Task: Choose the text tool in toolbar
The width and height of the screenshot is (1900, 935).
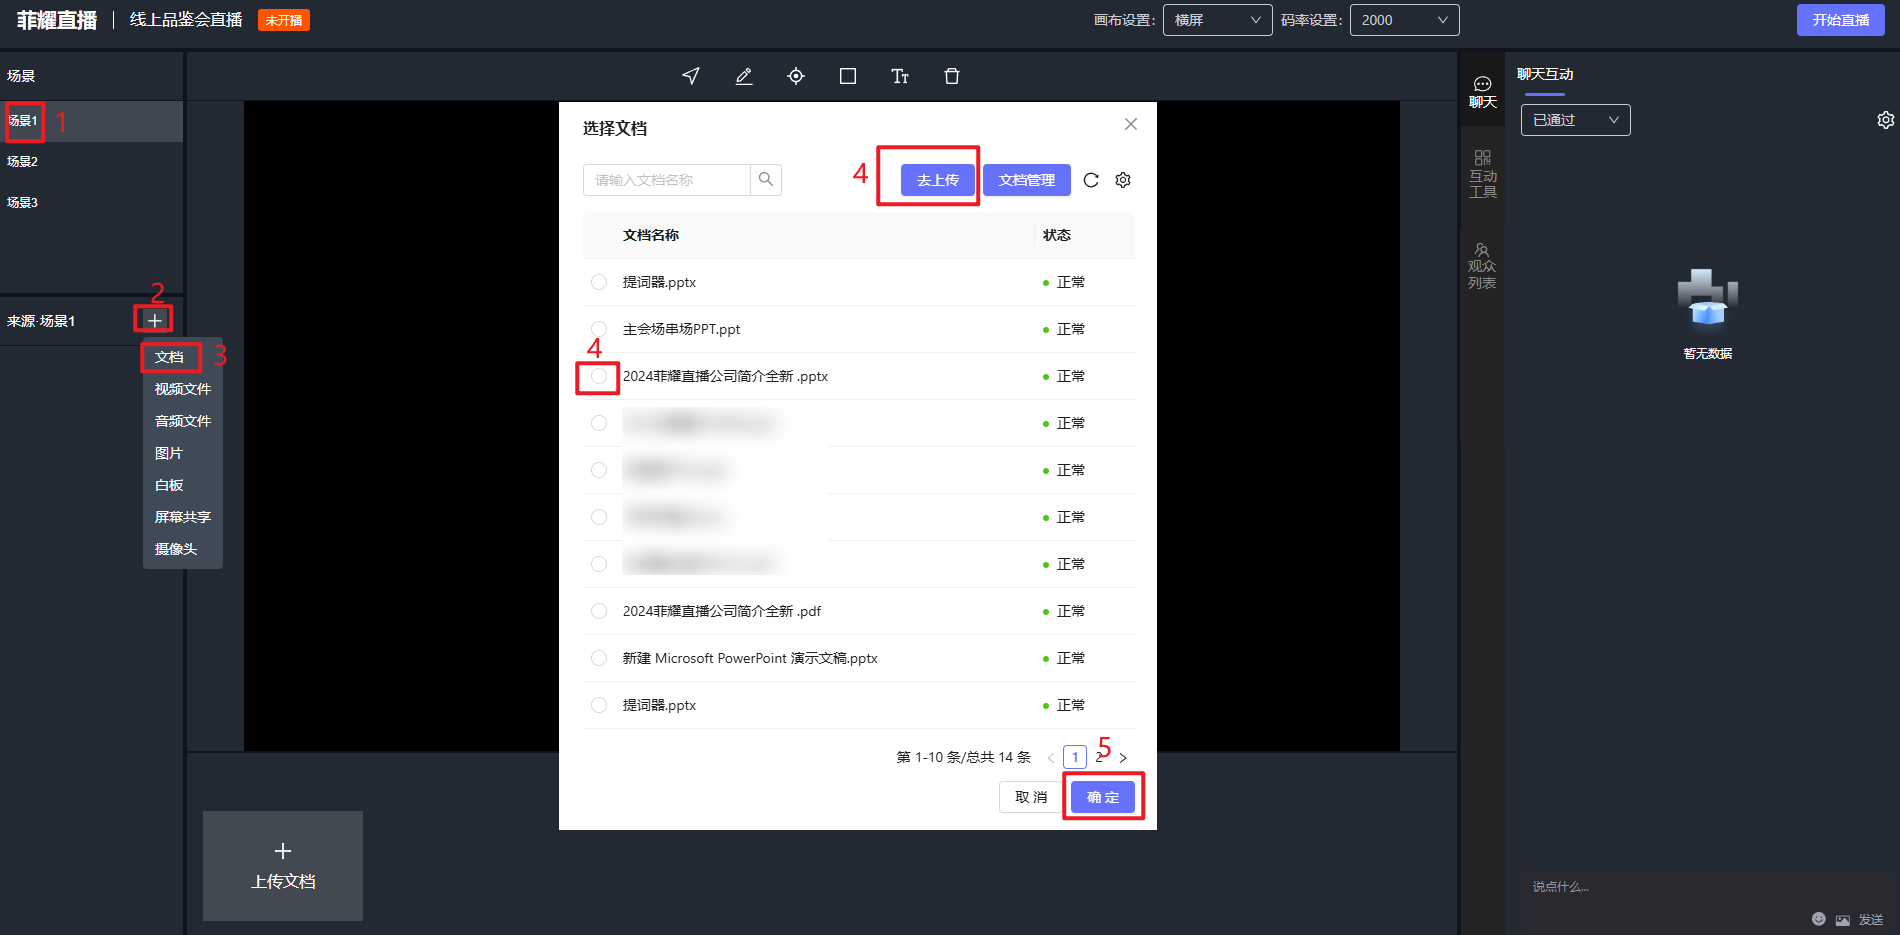Action: point(900,76)
